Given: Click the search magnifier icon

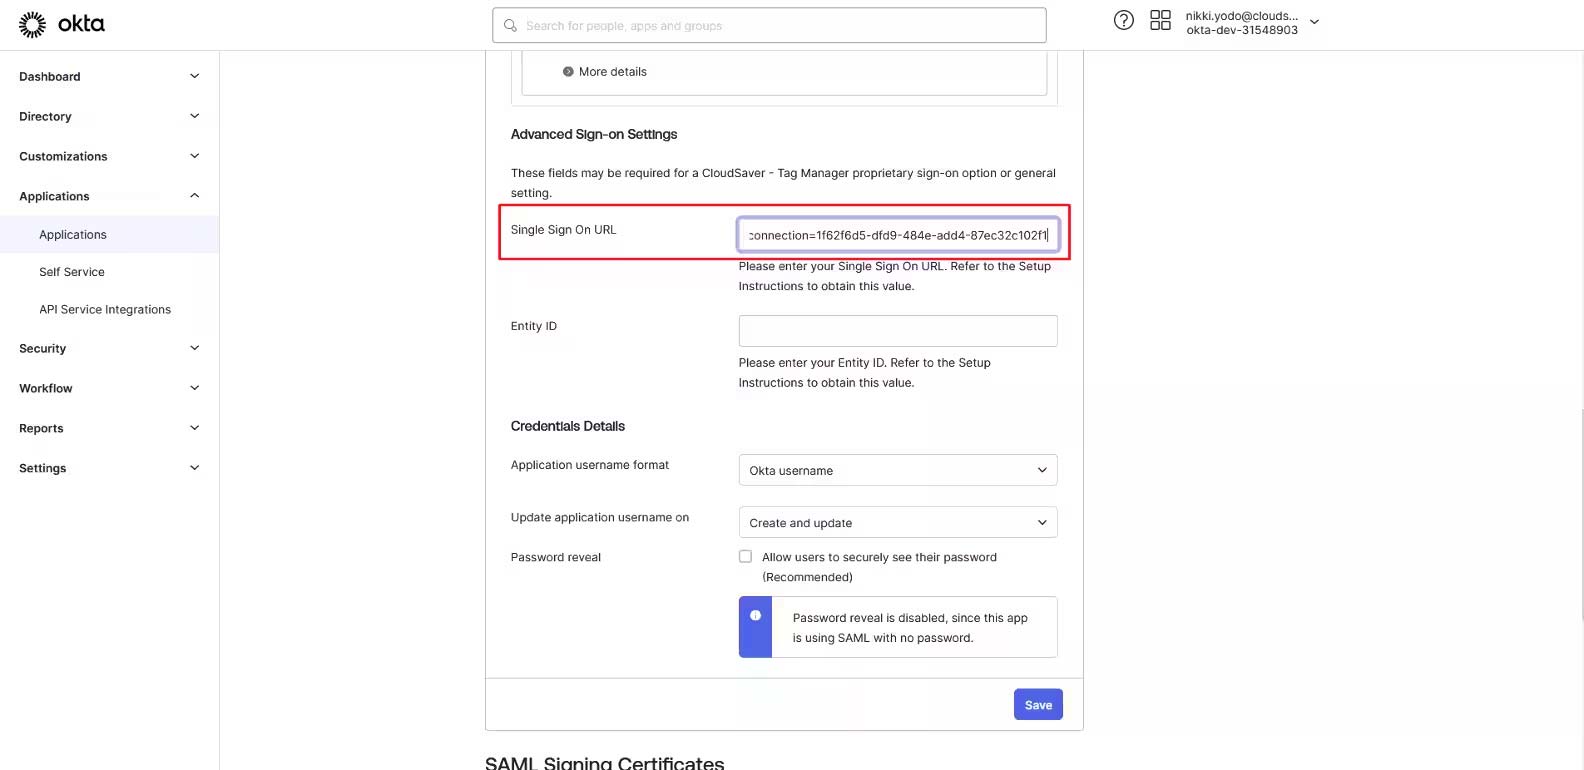Looking at the screenshot, I should point(511,25).
